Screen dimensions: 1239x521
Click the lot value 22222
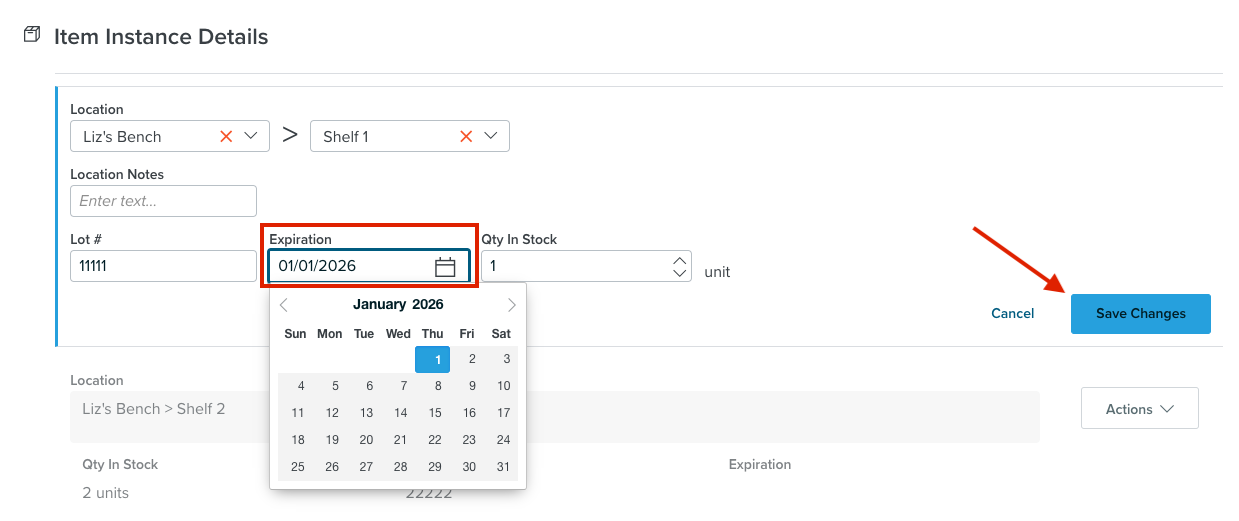click(x=429, y=493)
